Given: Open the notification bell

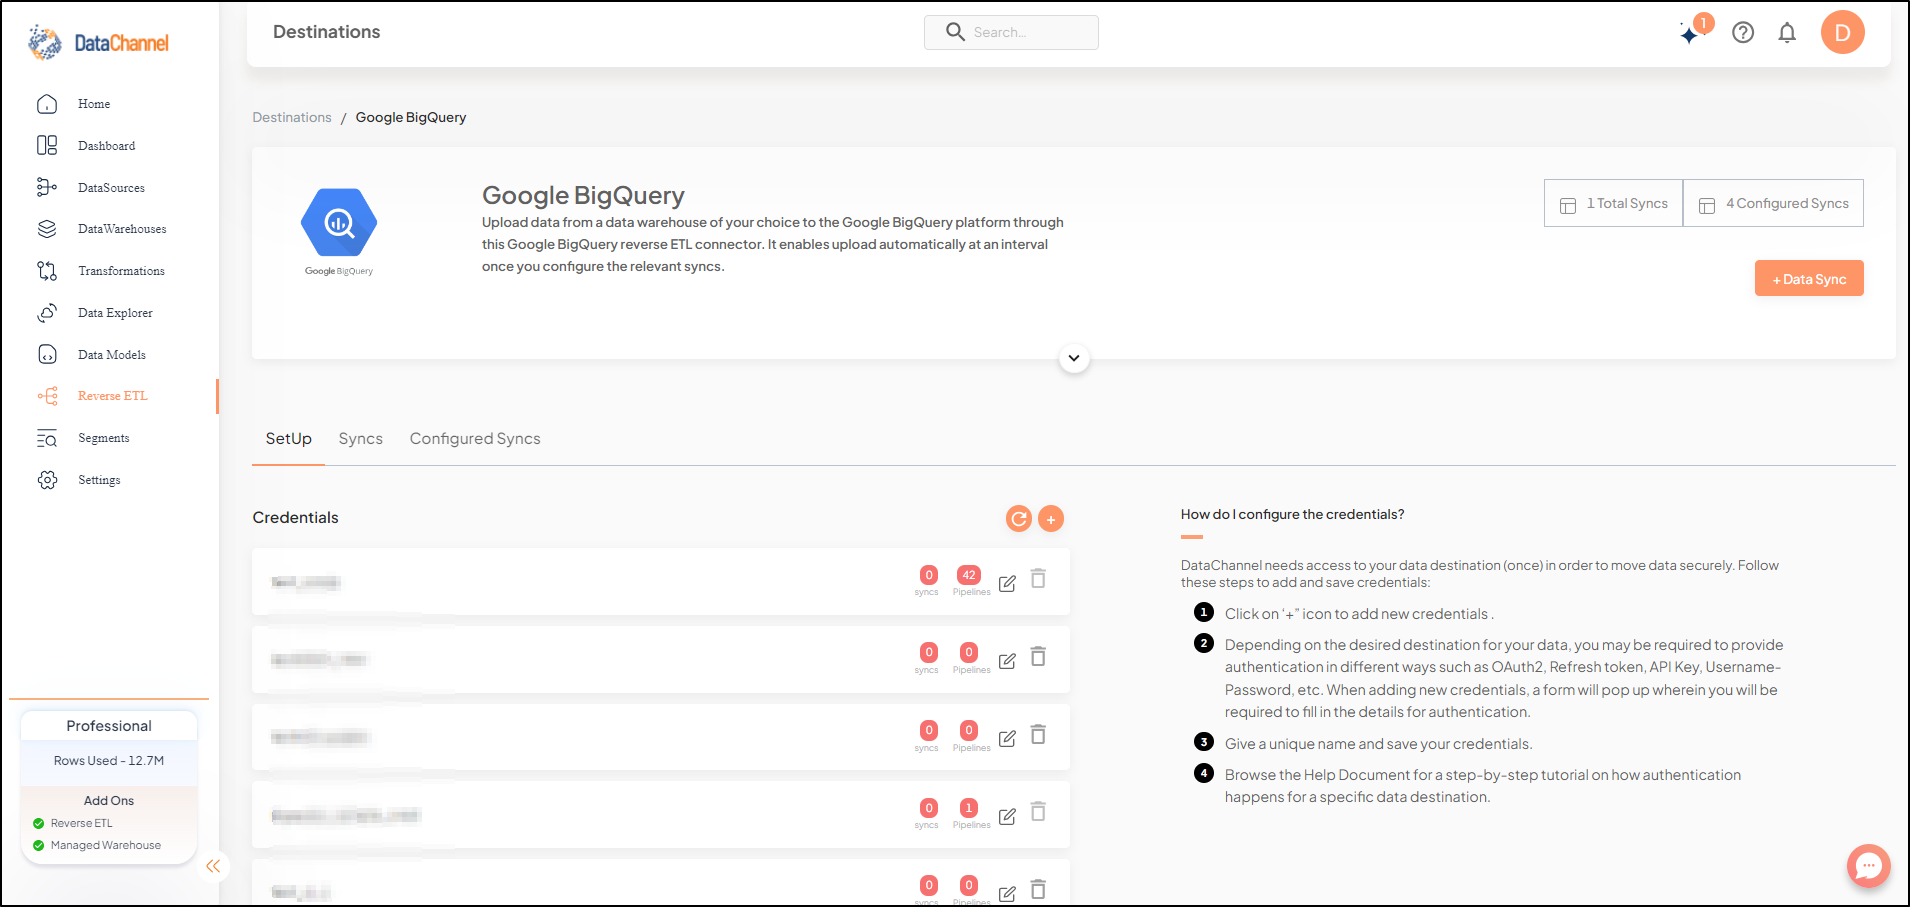Looking at the screenshot, I should click(1787, 32).
